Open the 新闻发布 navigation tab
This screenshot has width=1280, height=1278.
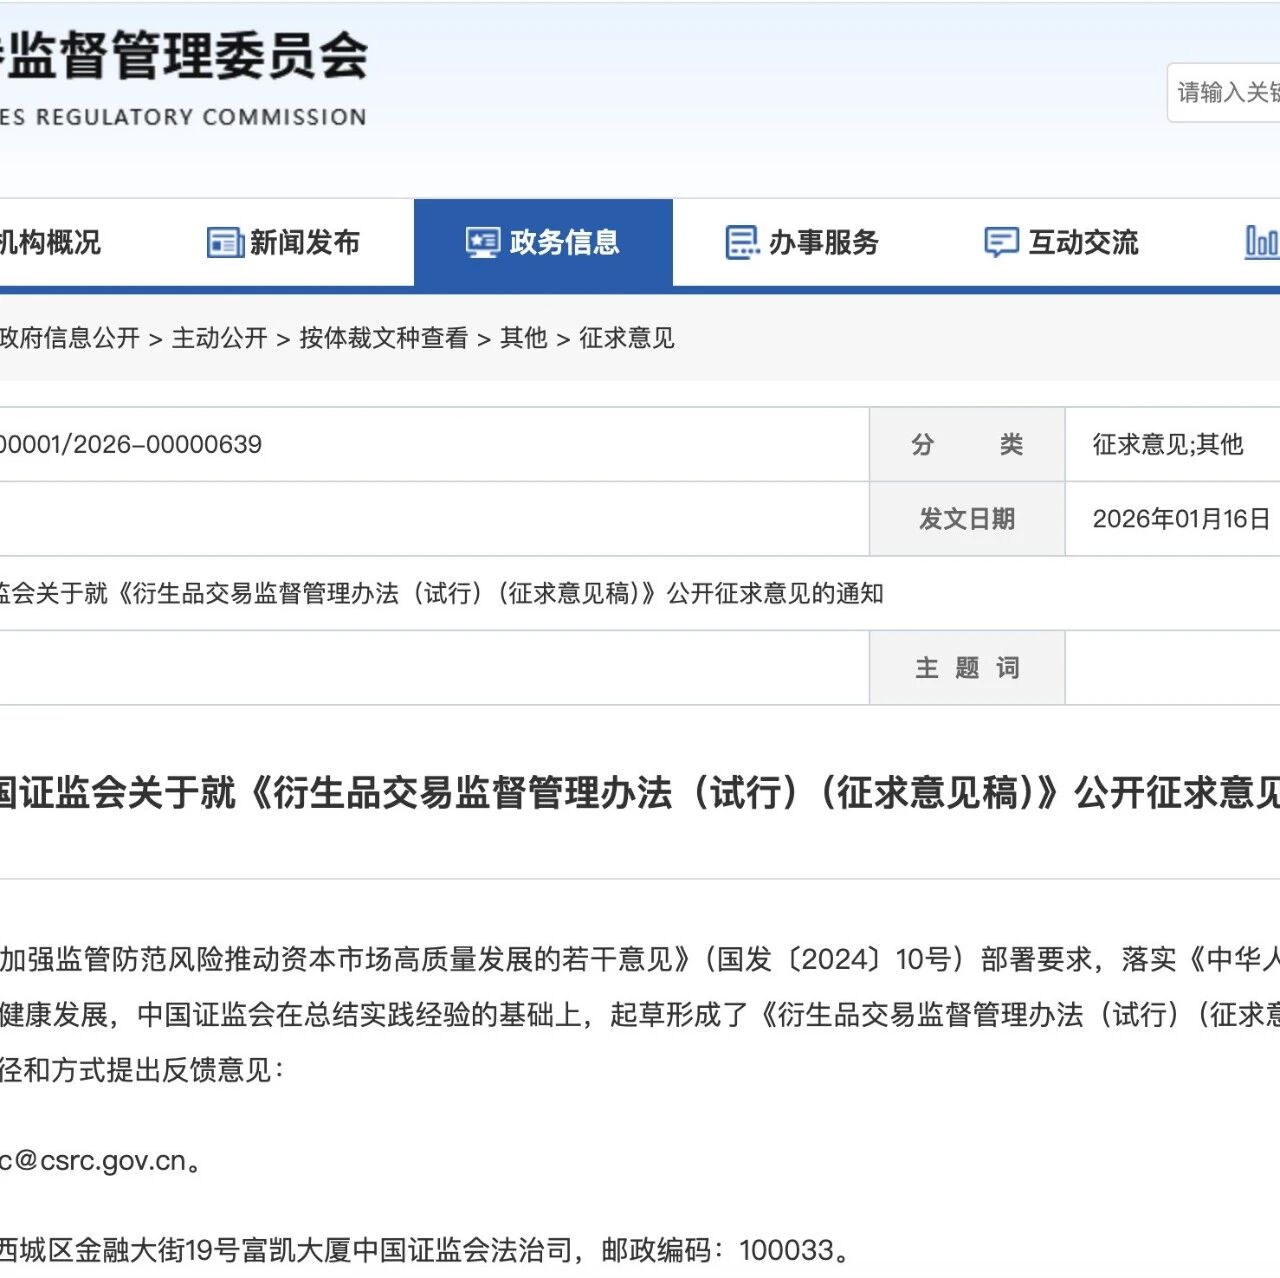pyautogui.click(x=284, y=242)
